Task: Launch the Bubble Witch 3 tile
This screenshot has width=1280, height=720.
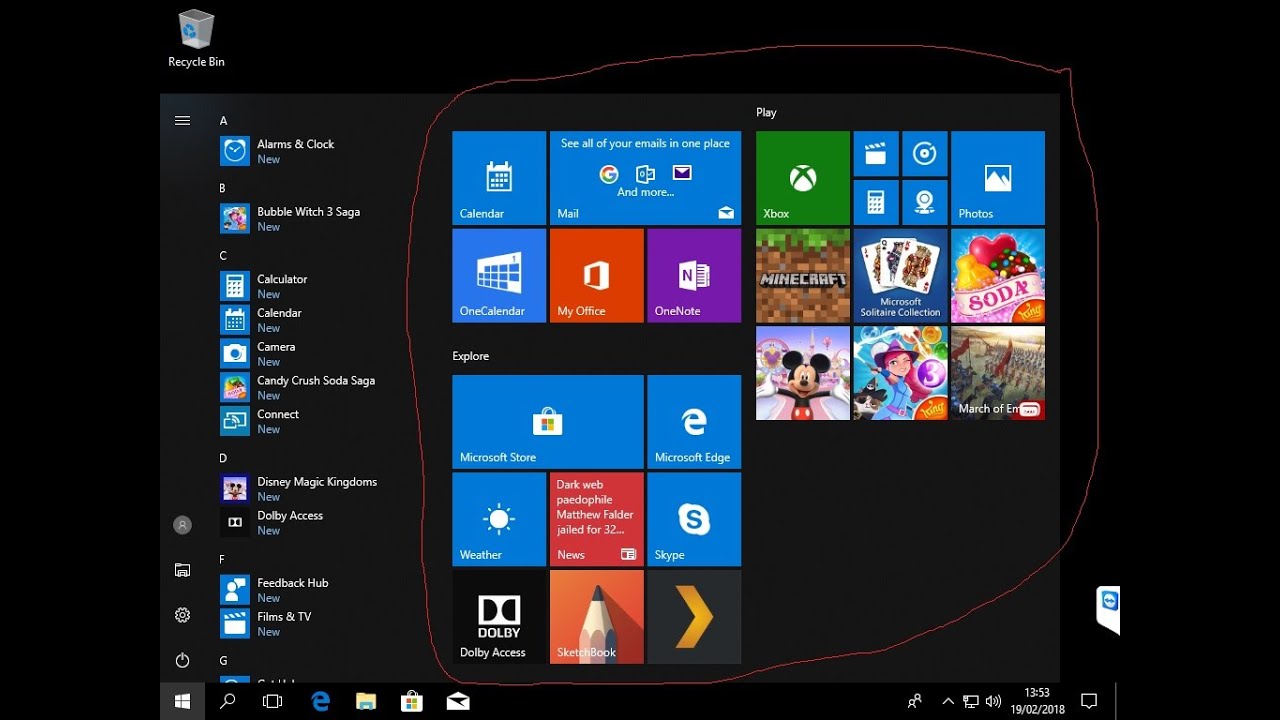Action: (x=900, y=373)
